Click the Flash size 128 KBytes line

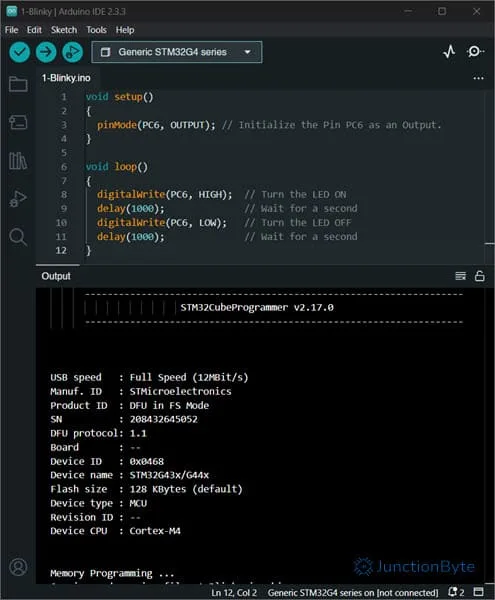(x=147, y=489)
